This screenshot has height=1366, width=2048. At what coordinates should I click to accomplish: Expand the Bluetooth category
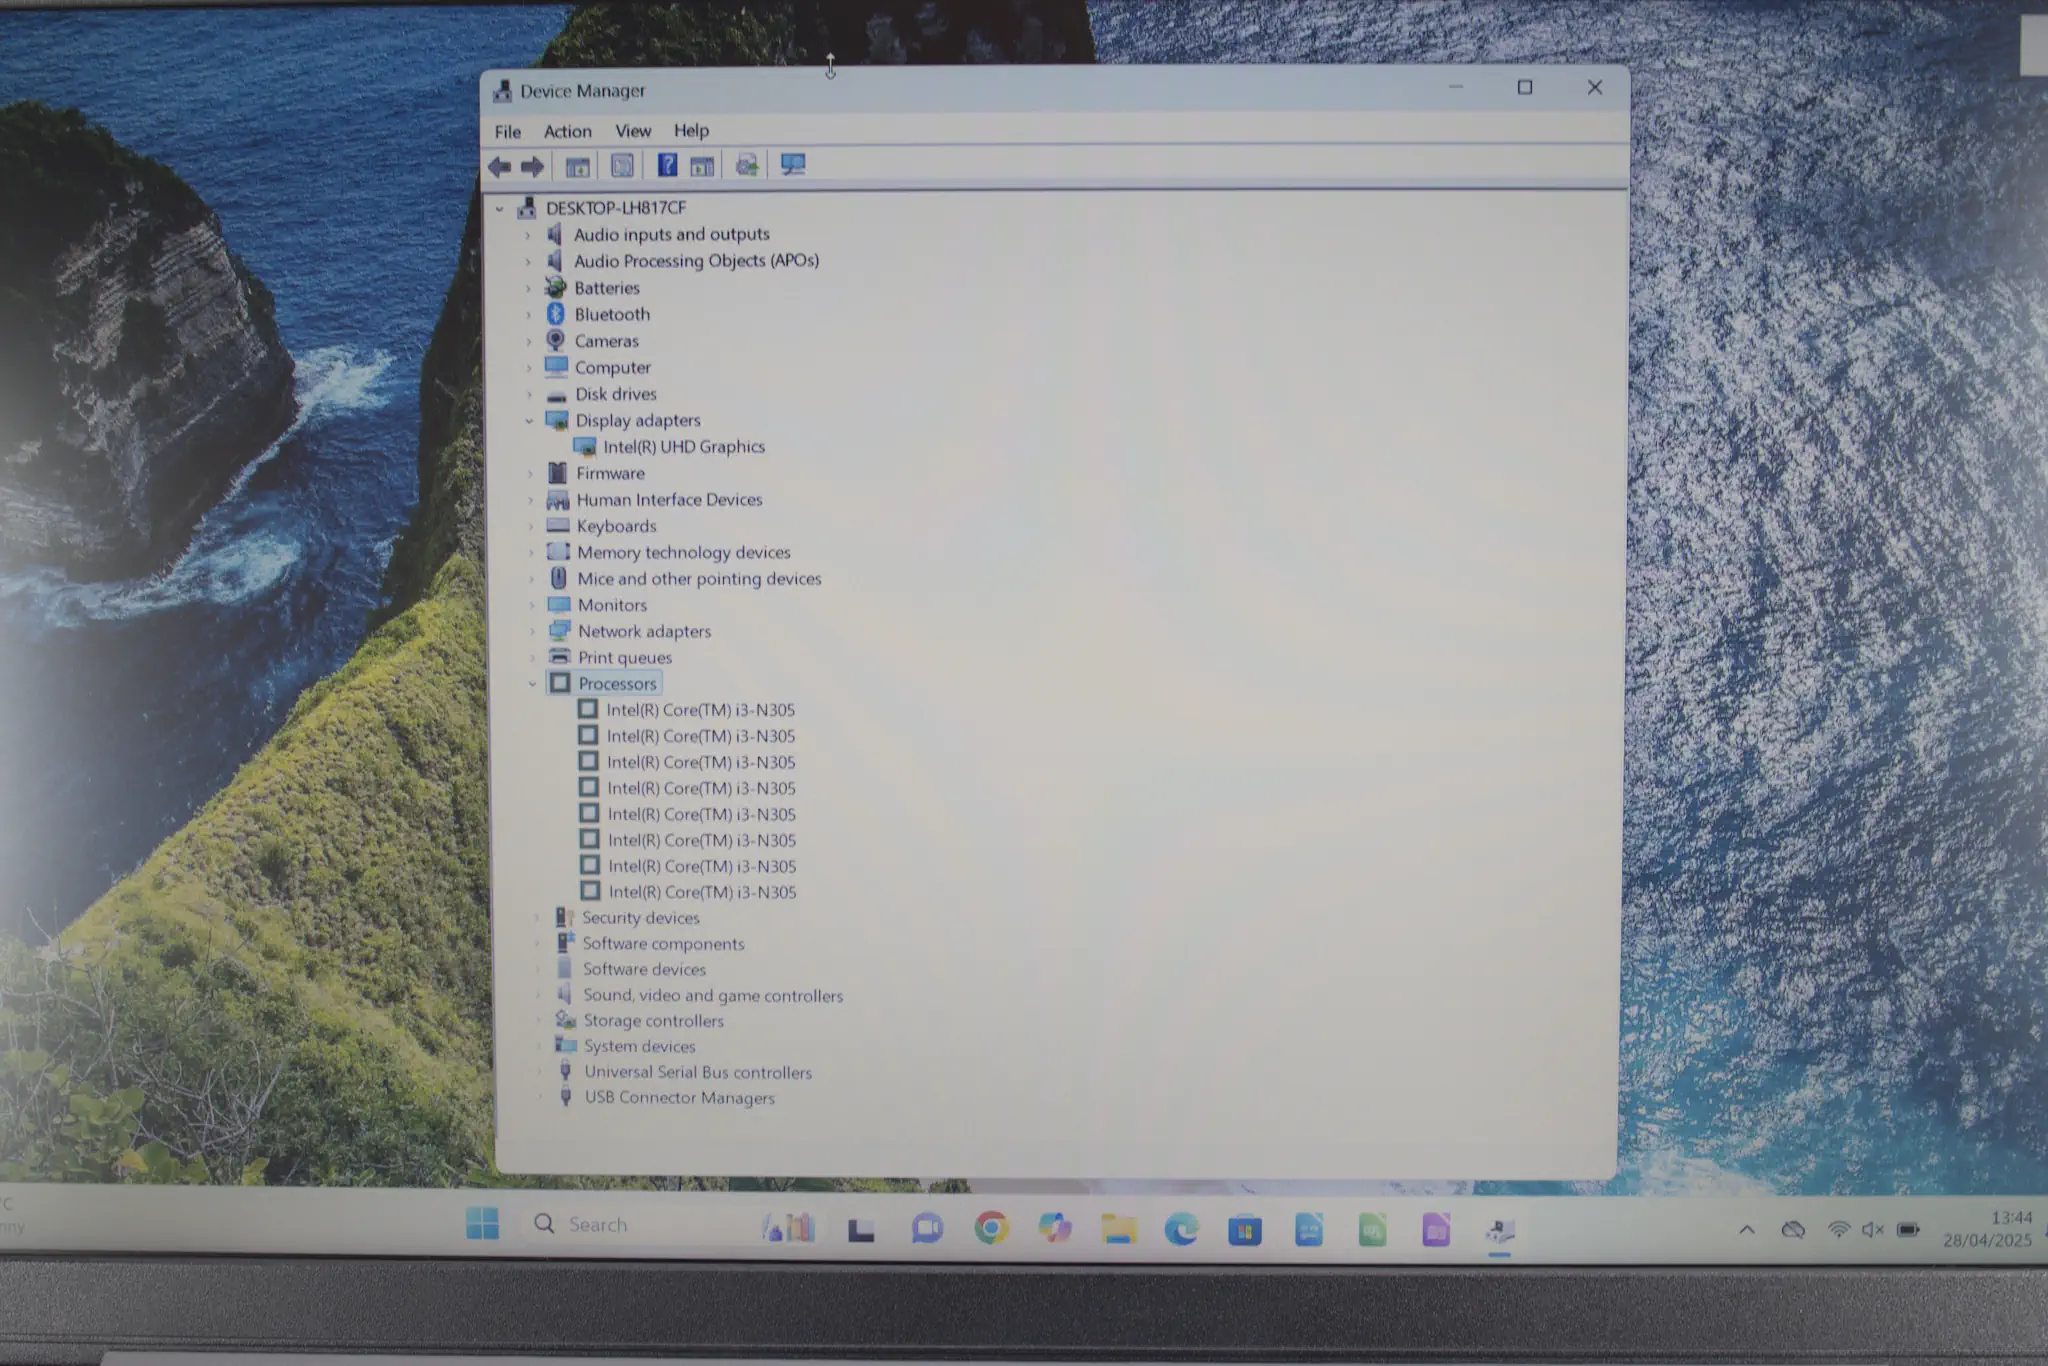point(528,315)
